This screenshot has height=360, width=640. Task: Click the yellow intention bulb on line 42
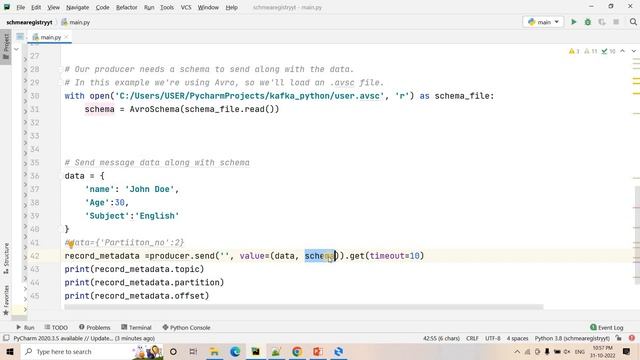(71, 244)
